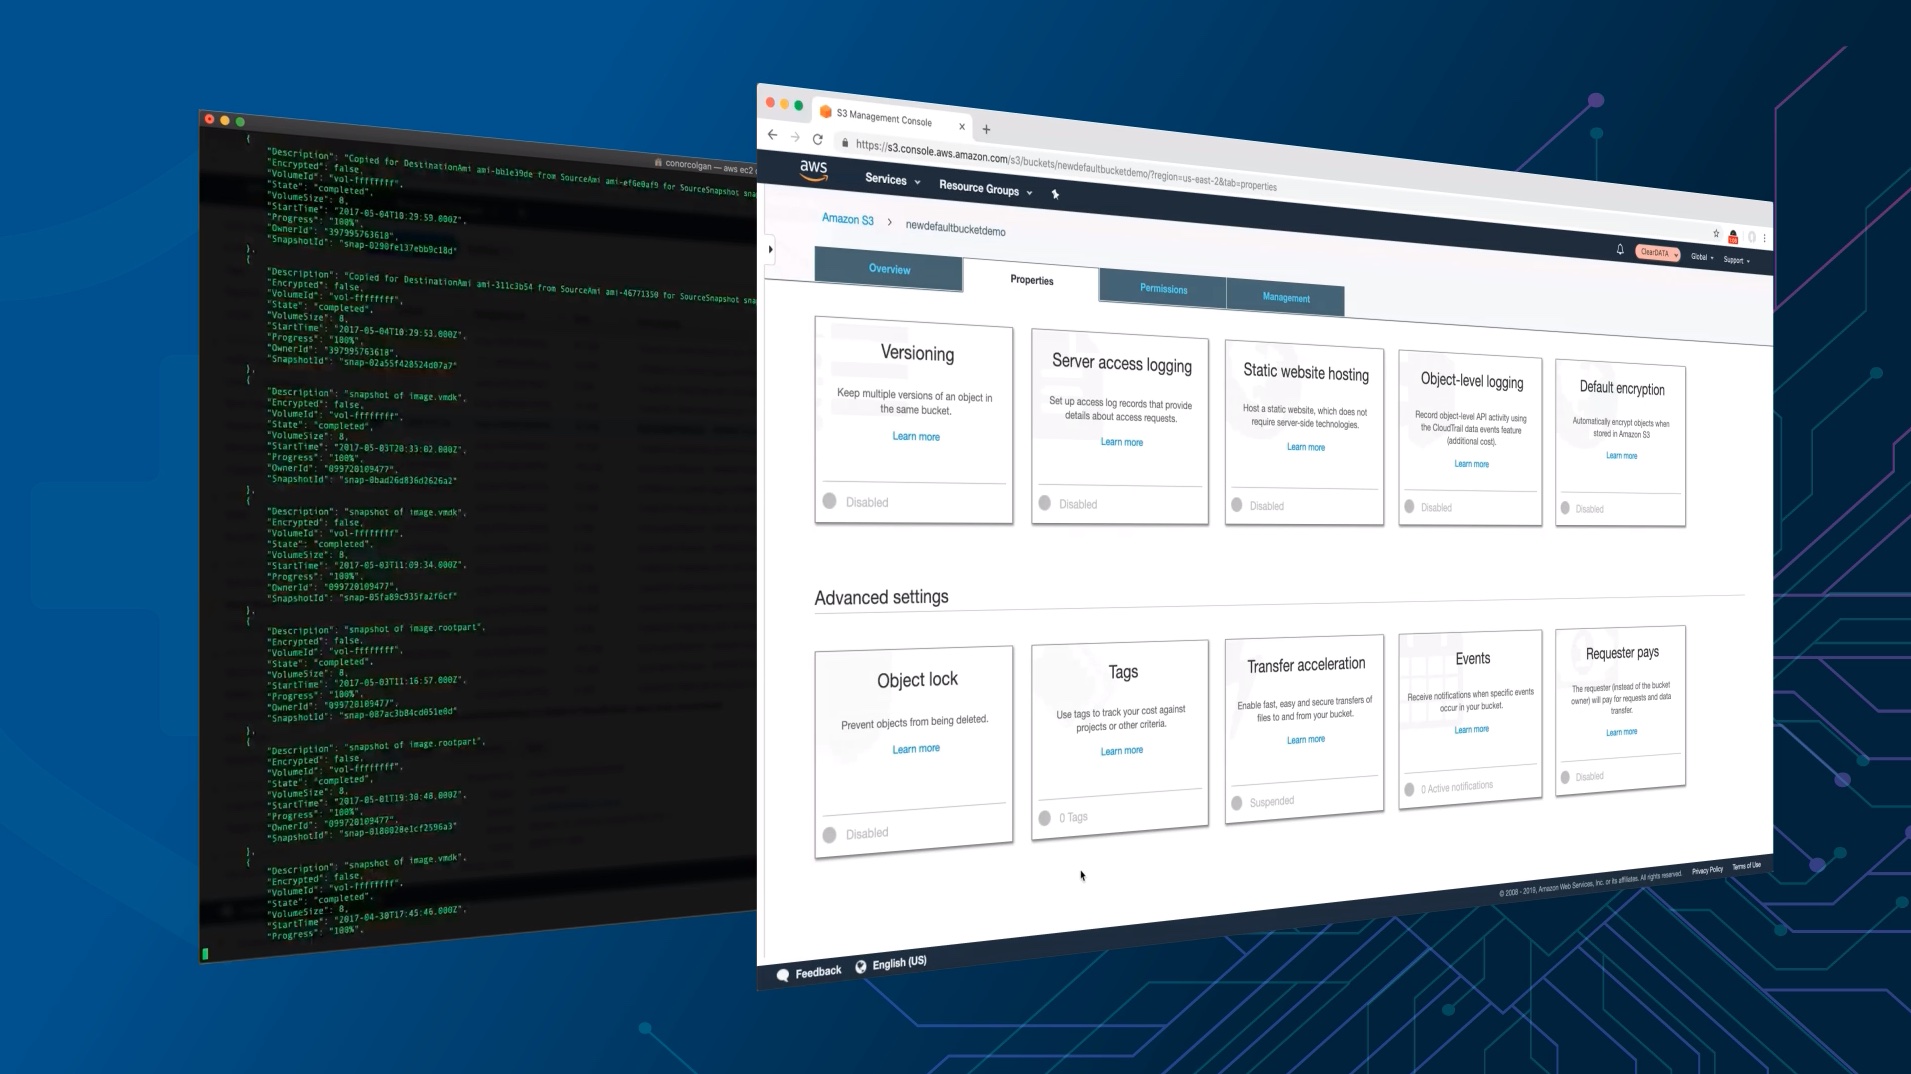Open a new browser tab with the plus icon
The width and height of the screenshot is (1911, 1074).
(x=987, y=129)
